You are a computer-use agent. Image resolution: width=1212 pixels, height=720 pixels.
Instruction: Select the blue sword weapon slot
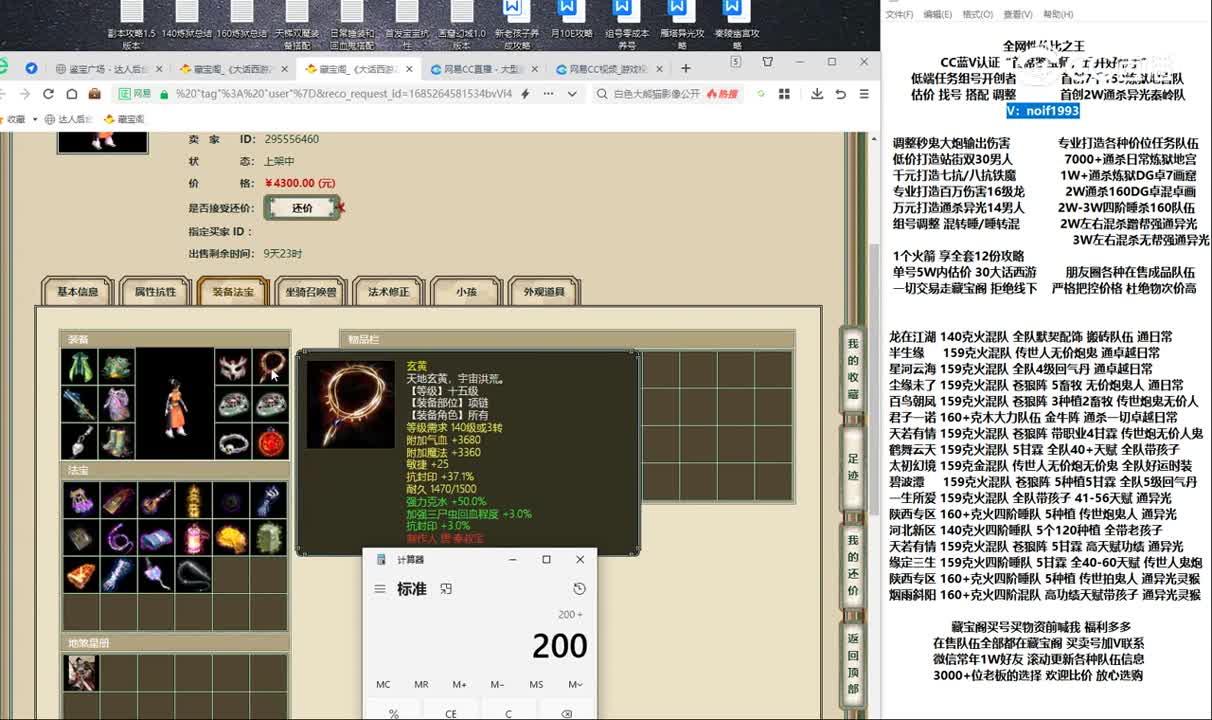pos(79,403)
